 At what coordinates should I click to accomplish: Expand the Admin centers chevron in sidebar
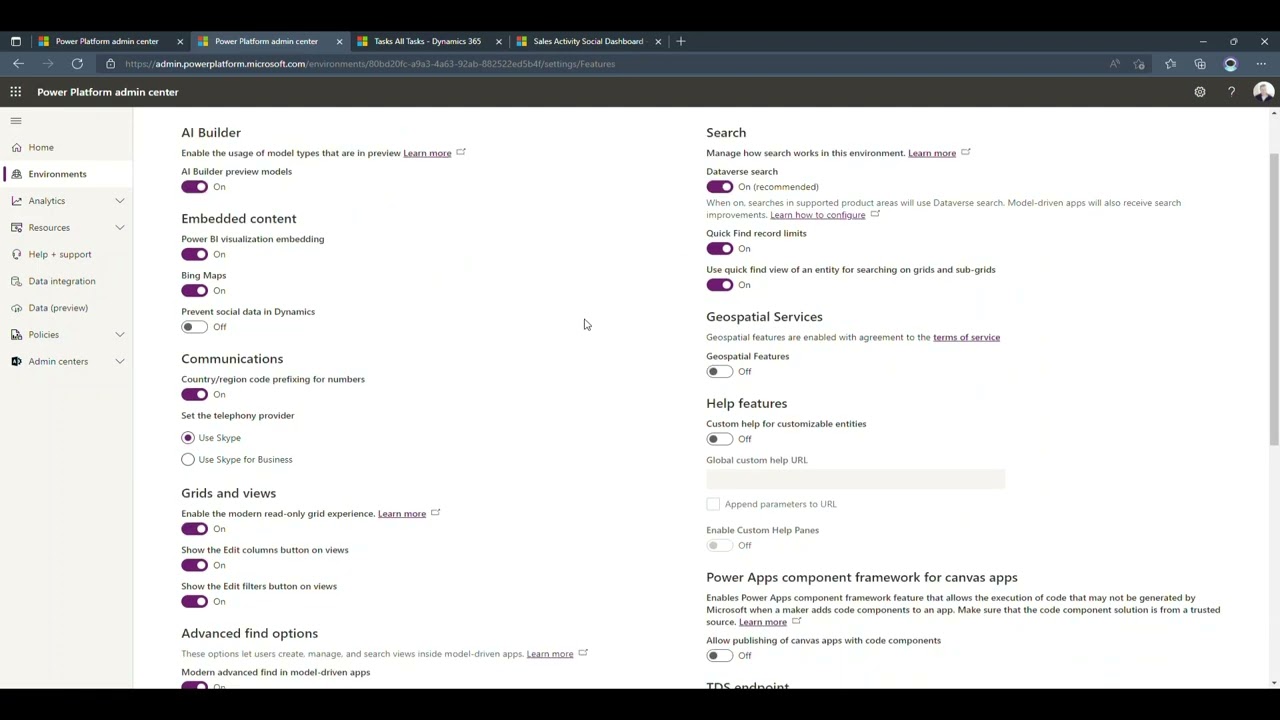pyautogui.click(x=120, y=361)
